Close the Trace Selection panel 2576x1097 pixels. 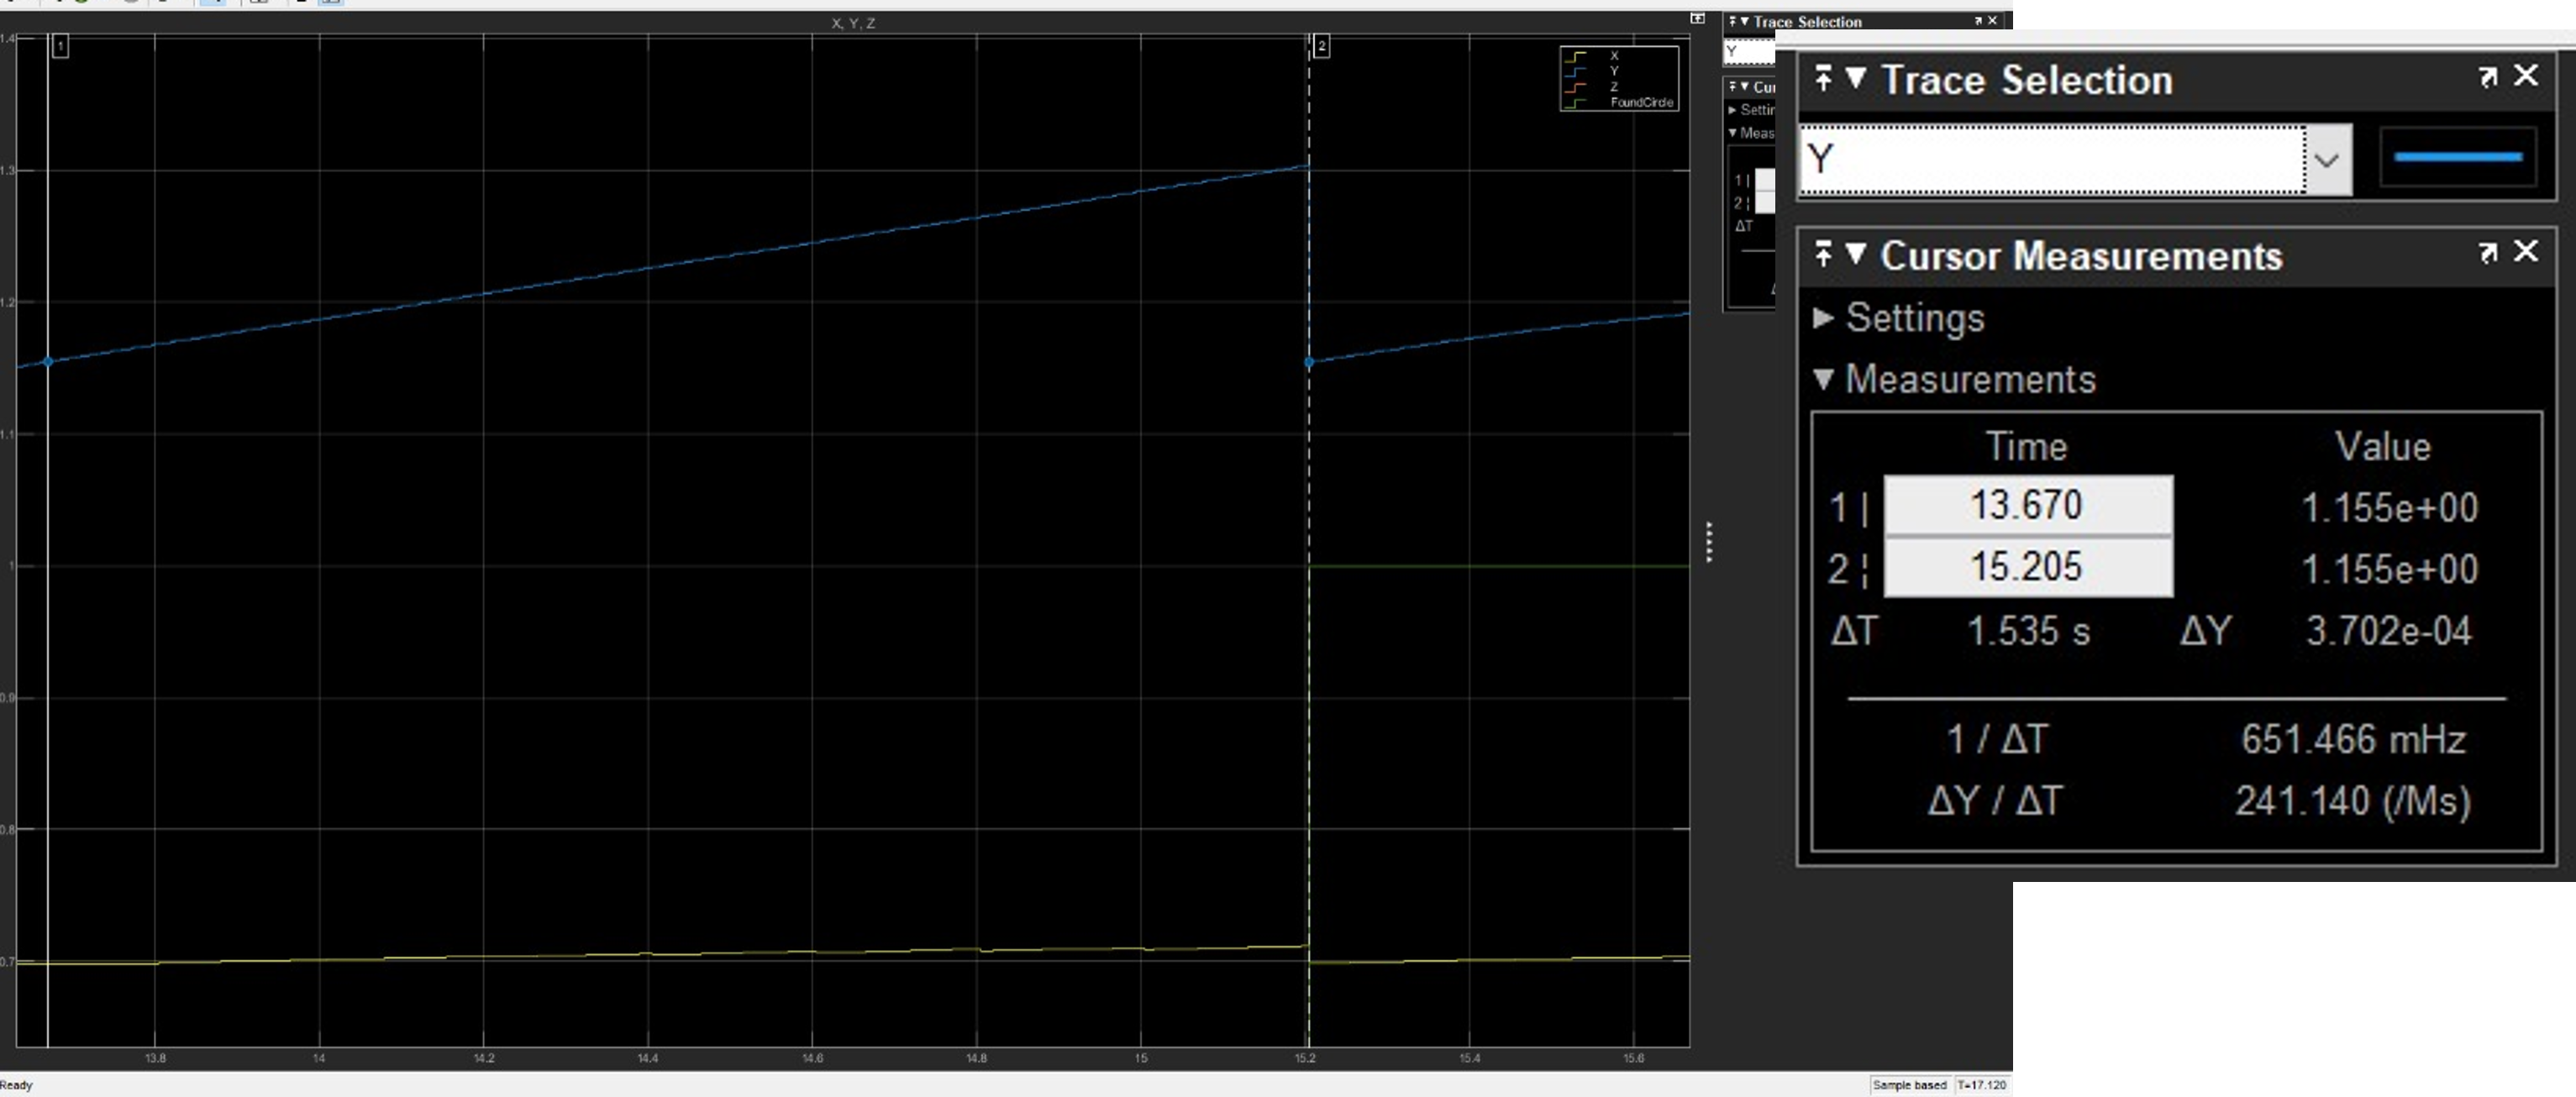pos(2528,76)
